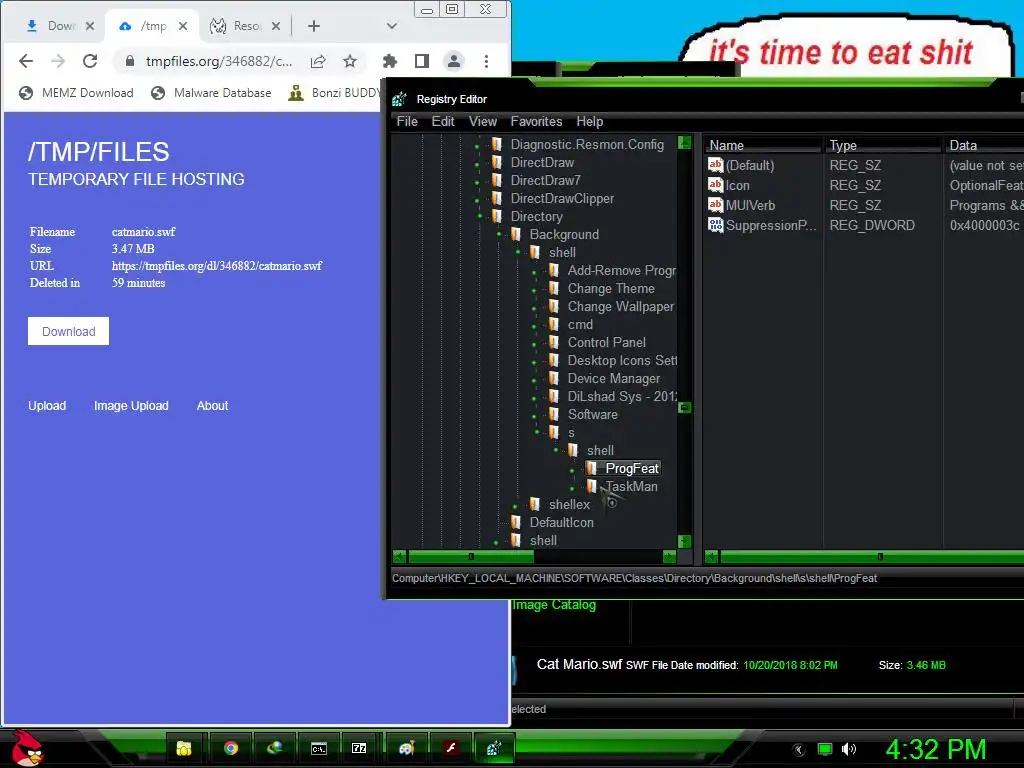
Task: Open File Explorer from the taskbar
Action: tap(184, 748)
